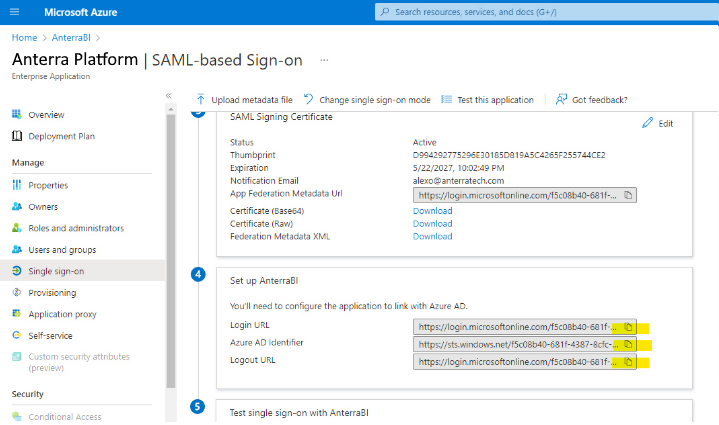Click the Conditional Access icon
The image size is (719, 425).
(x=17, y=416)
